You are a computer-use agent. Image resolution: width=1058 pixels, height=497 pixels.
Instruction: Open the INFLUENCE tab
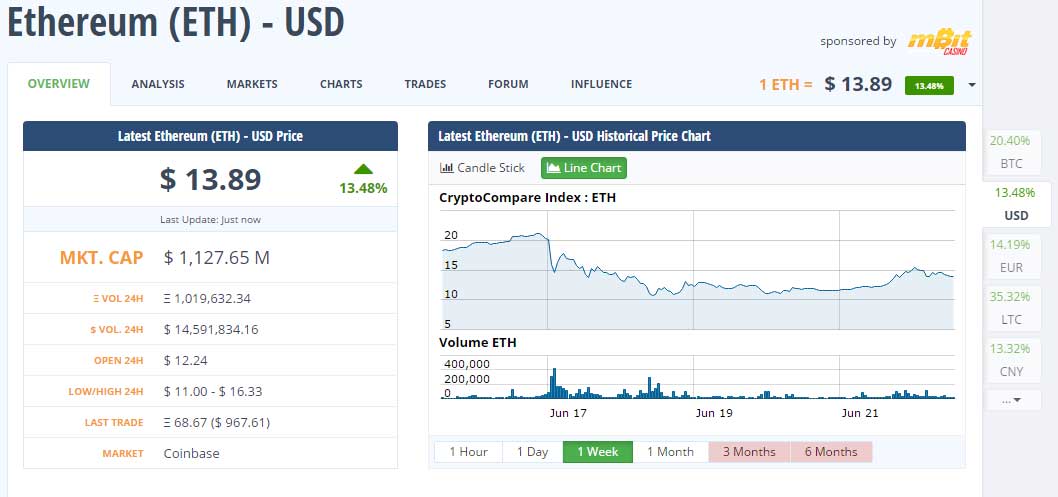(601, 84)
